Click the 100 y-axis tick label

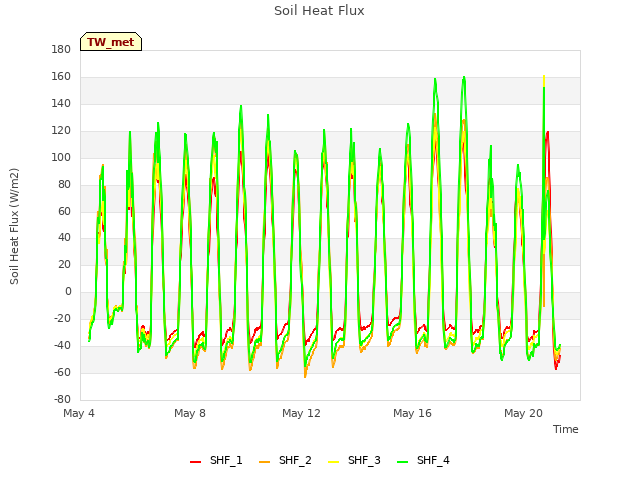click(x=61, y=158)
